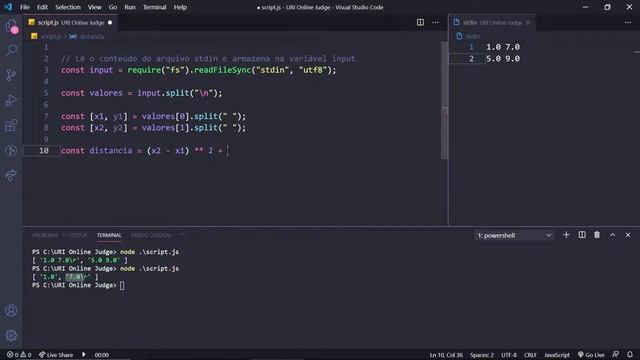Switch to the Problems panel tab
Image resolution: width=640 pixels, height=360 pixels.
click(x=45, y=235)
